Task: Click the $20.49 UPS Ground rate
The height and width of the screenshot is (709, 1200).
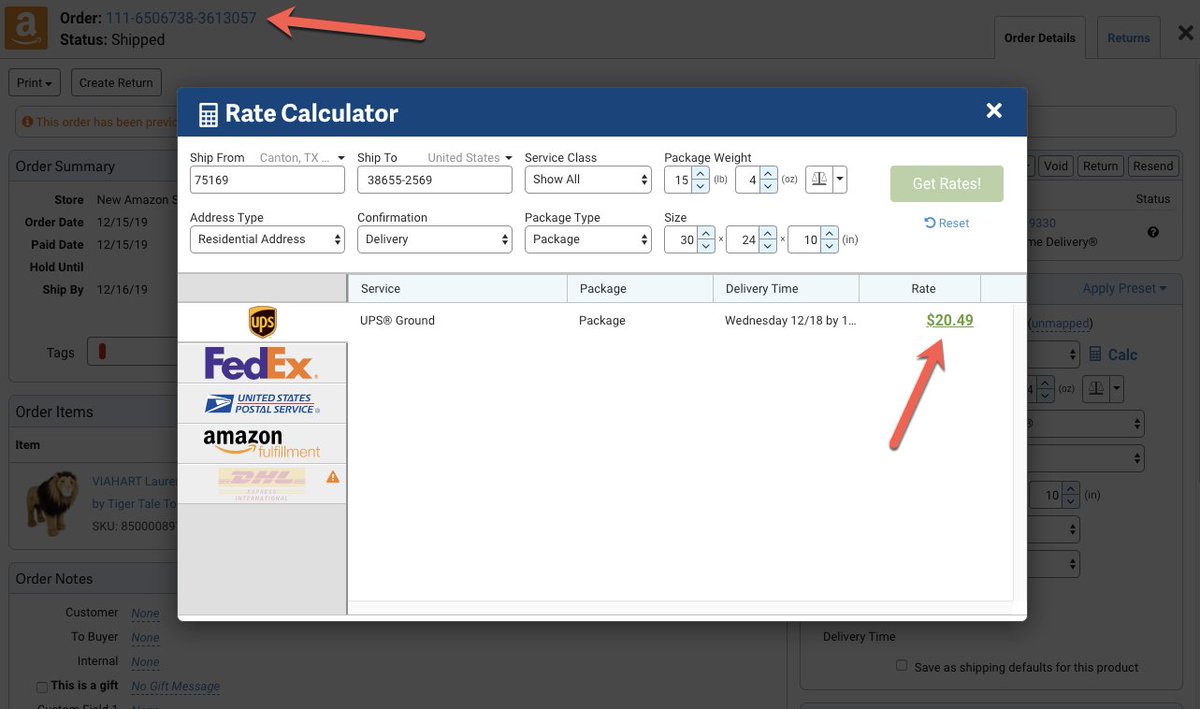Action: pyautogui.click(x=949, y=320)
